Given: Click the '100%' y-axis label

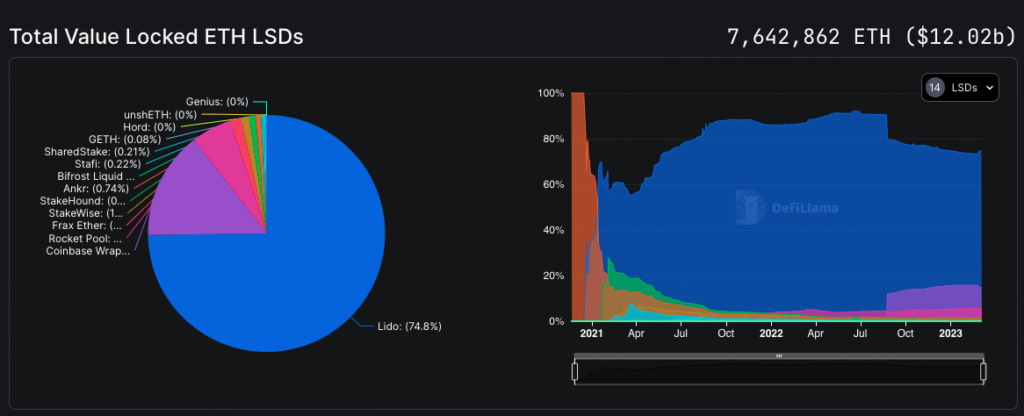Looking at the screenshot, I should point(551,93).
